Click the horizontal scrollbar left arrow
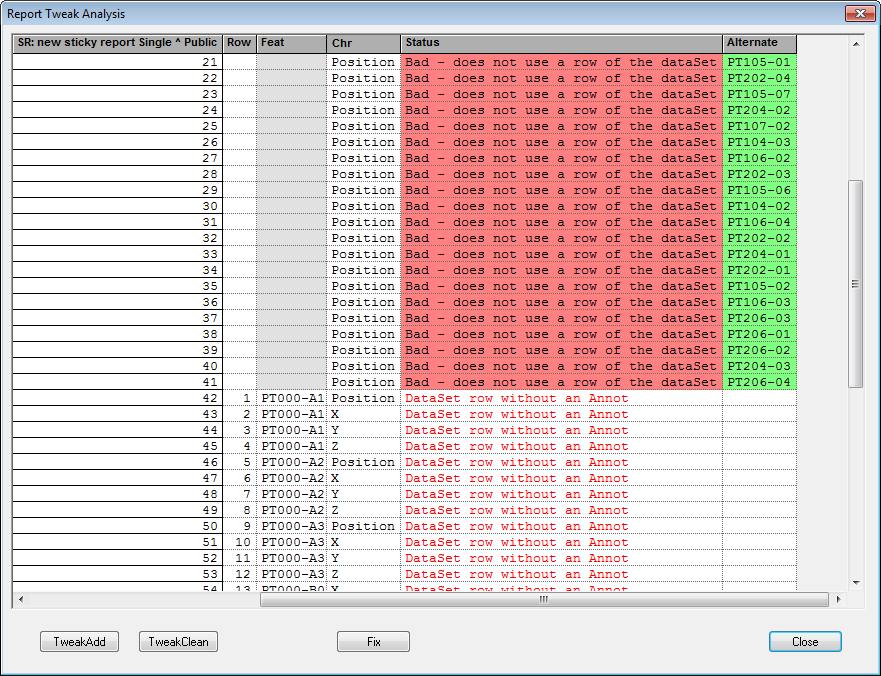The width and height of the screenshot is (881, 676). [20, 600]
